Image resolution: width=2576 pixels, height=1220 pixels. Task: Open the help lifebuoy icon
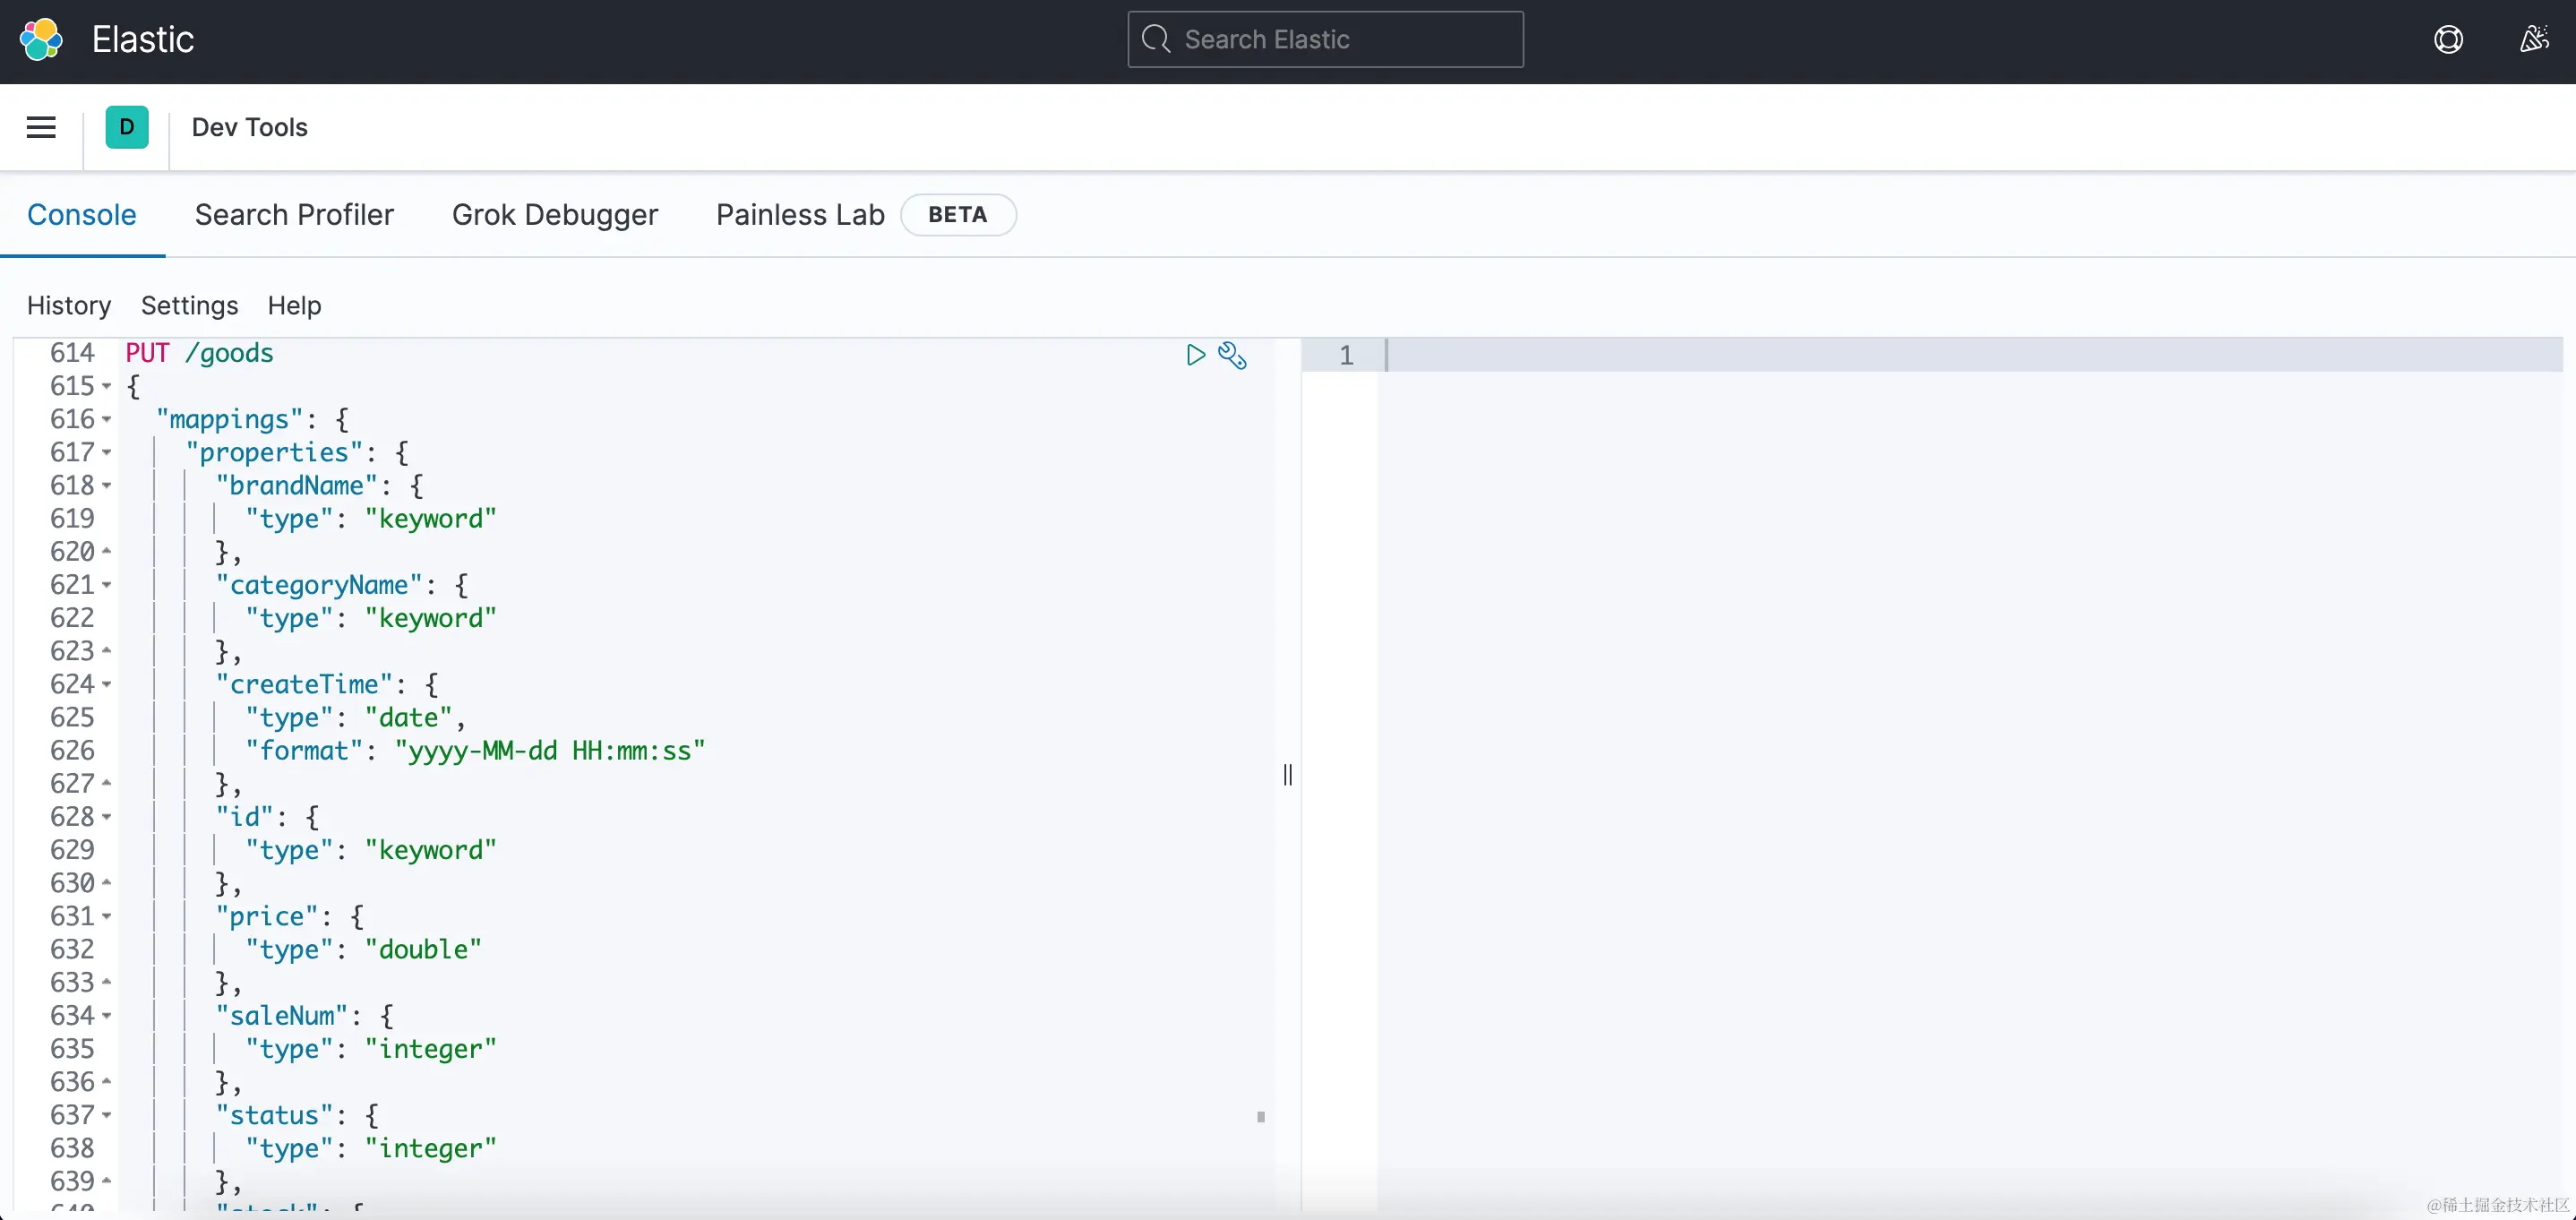2448,40
